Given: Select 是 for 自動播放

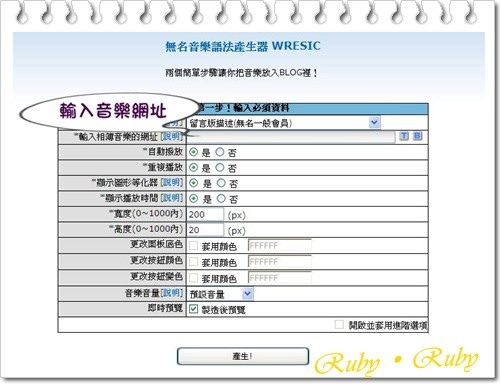Looking at the screenshot, I should (x=194, y=152).
